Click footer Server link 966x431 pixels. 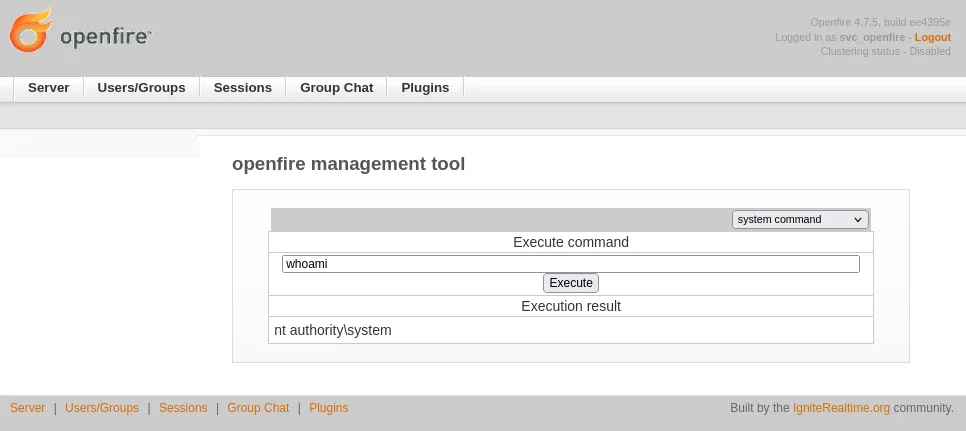[x=28, y=408]
